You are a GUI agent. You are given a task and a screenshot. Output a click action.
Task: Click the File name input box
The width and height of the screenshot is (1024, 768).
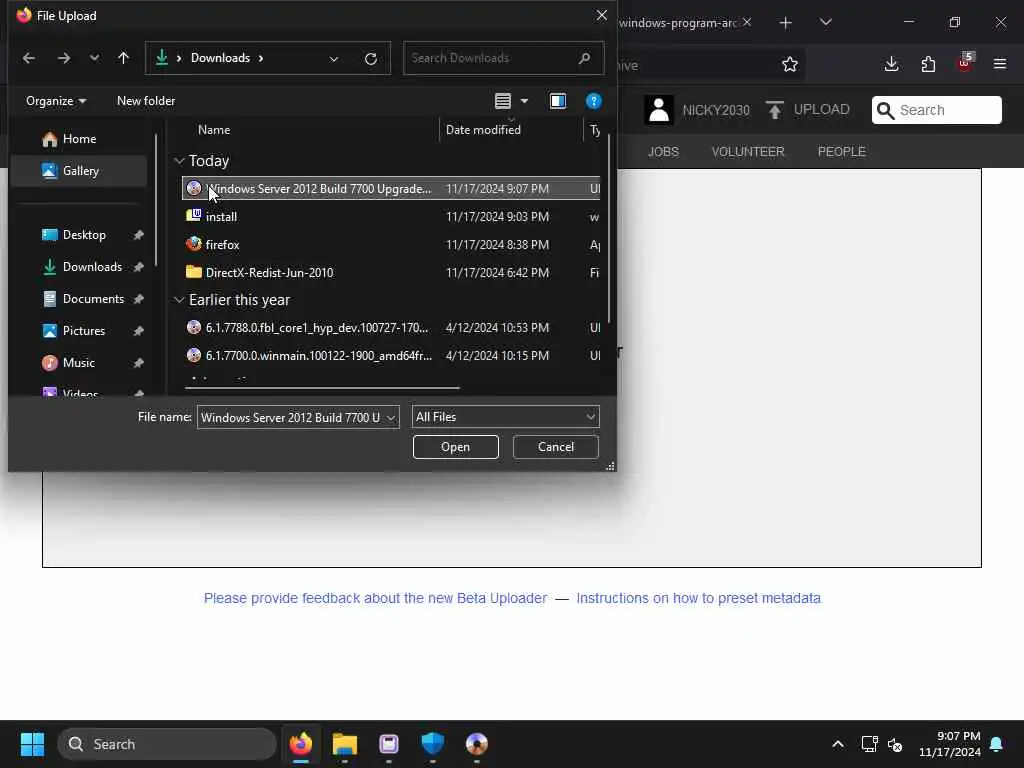click(291, 417)
